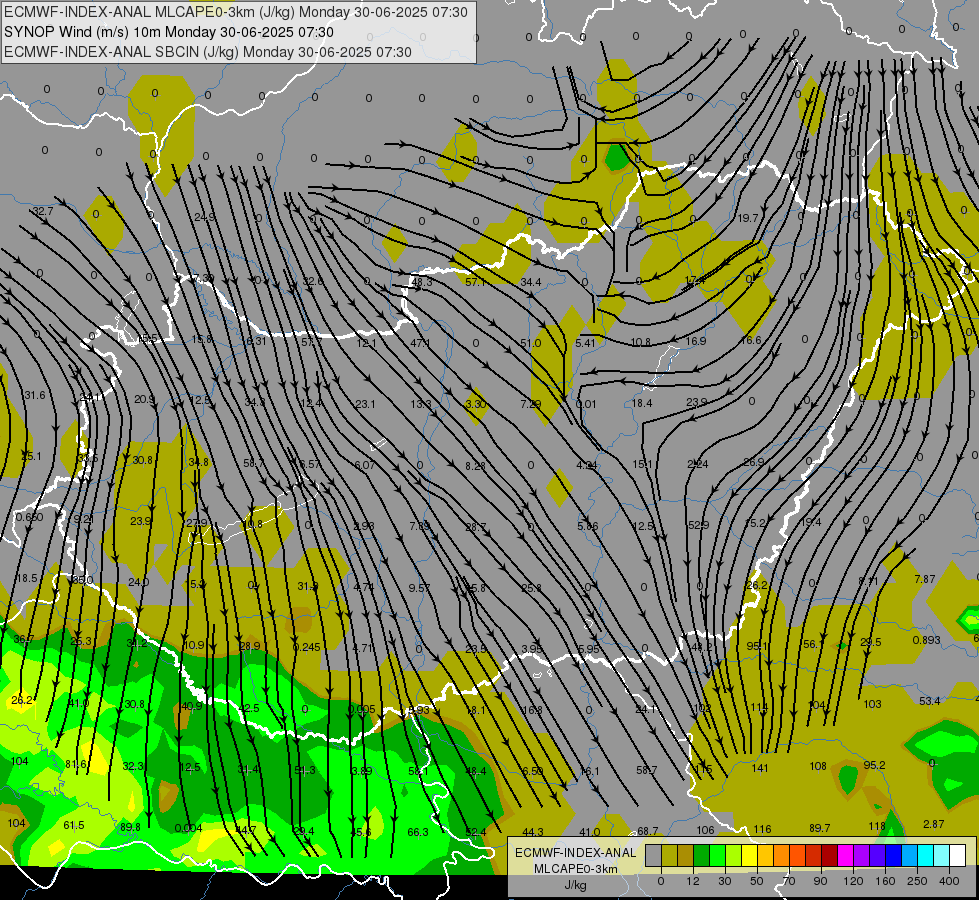Click the map value 116
Screen dimensions: 979x900
click(x=762, y=829)
